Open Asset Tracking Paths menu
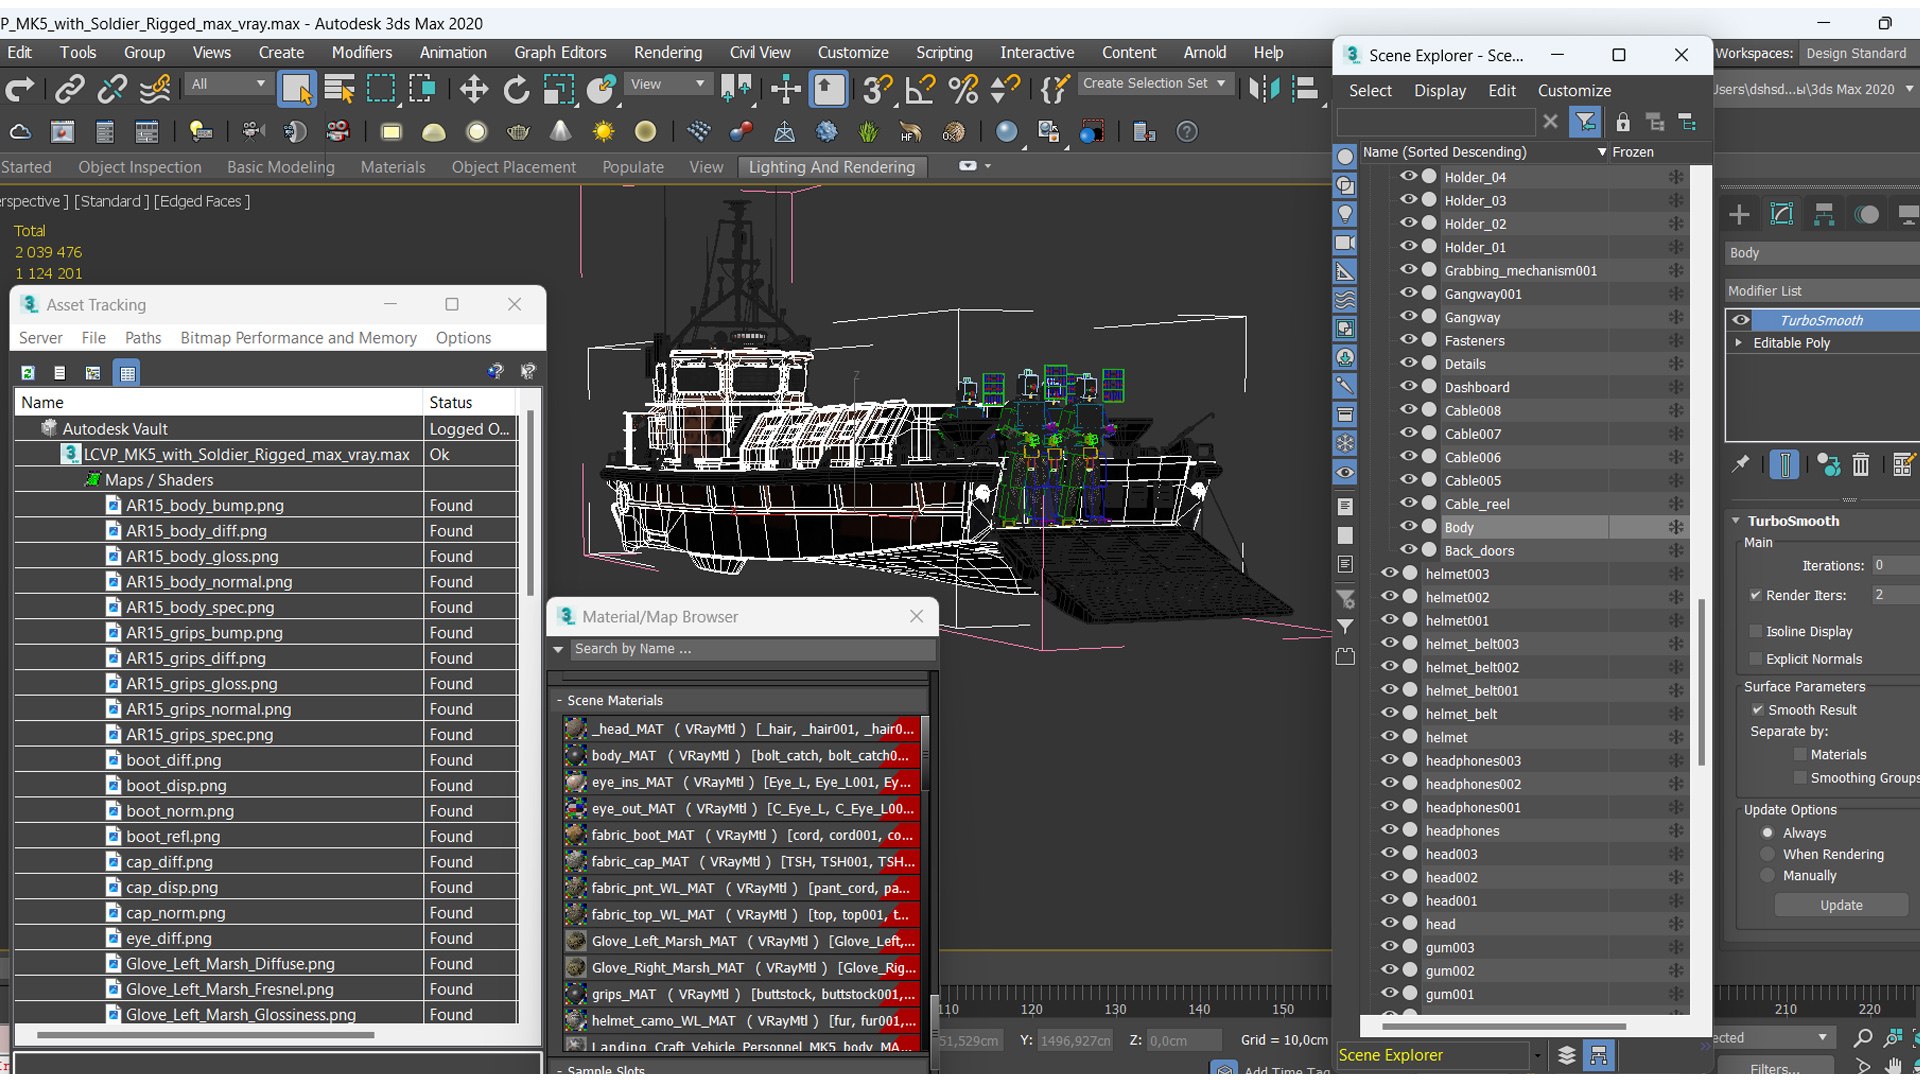 coord(143,338)
